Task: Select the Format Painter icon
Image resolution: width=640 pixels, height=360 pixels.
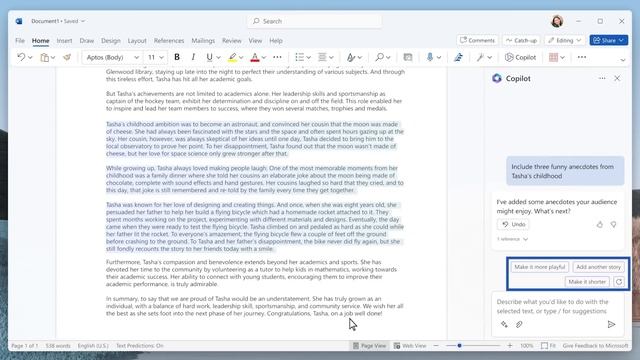Action: click(x=67, y=58)
